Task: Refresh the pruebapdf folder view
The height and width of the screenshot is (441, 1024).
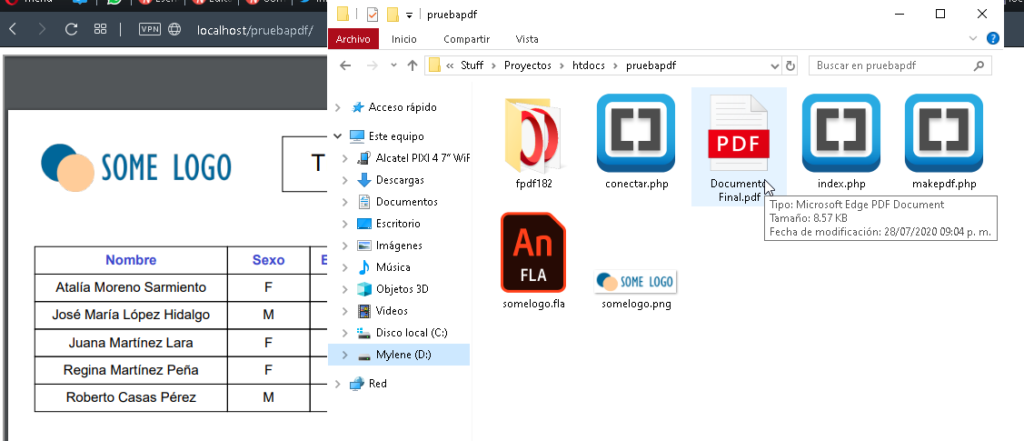Action: pyautogui.click(x=790, y=66)
